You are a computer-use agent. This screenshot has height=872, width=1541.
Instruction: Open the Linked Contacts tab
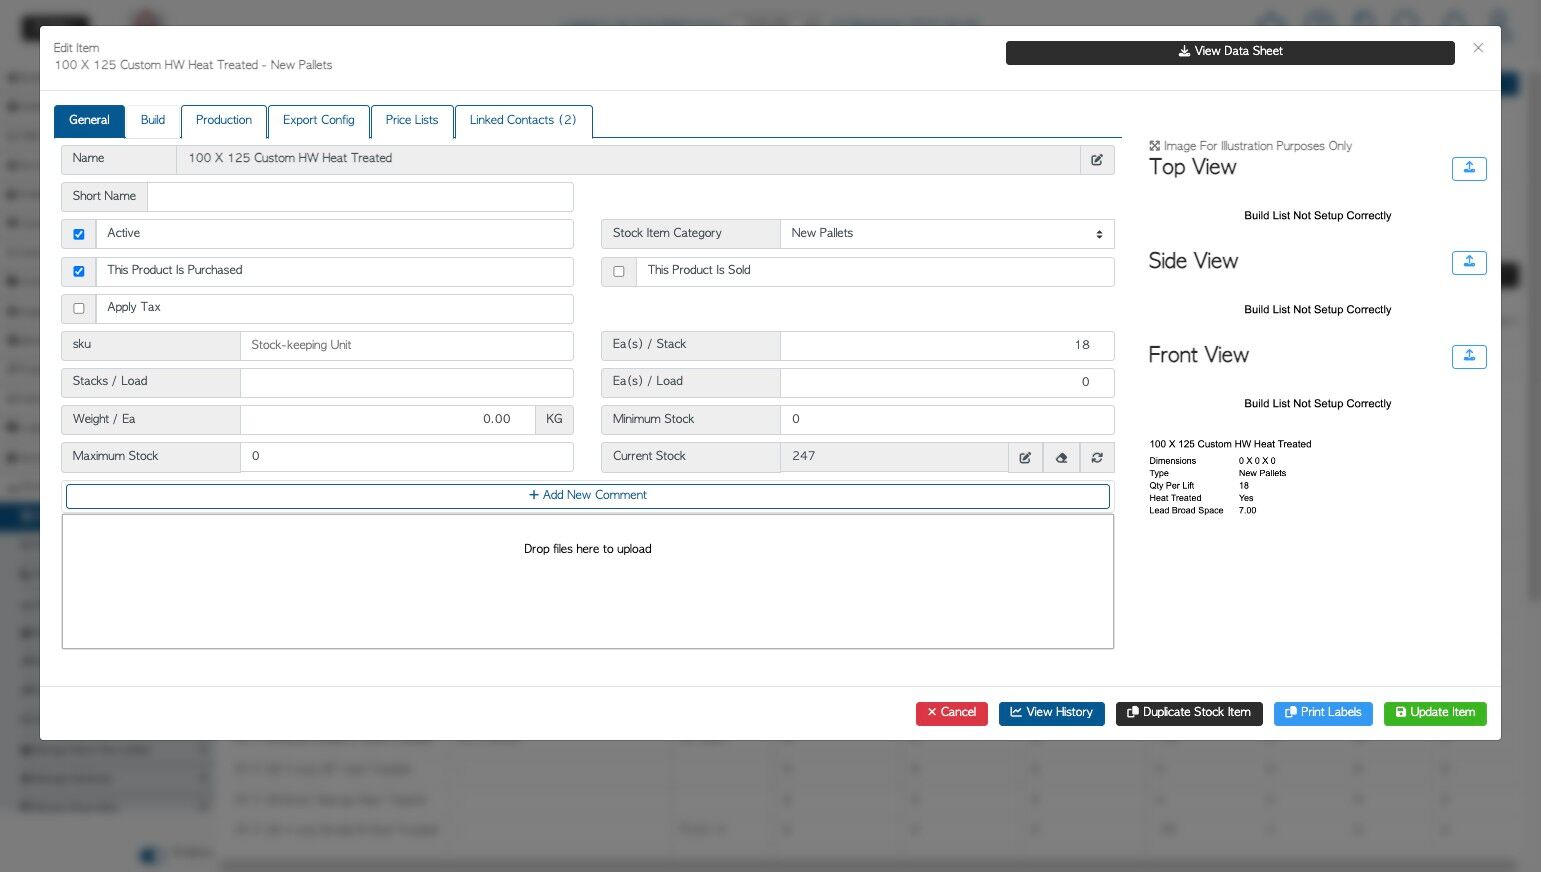tap(523, 120)
